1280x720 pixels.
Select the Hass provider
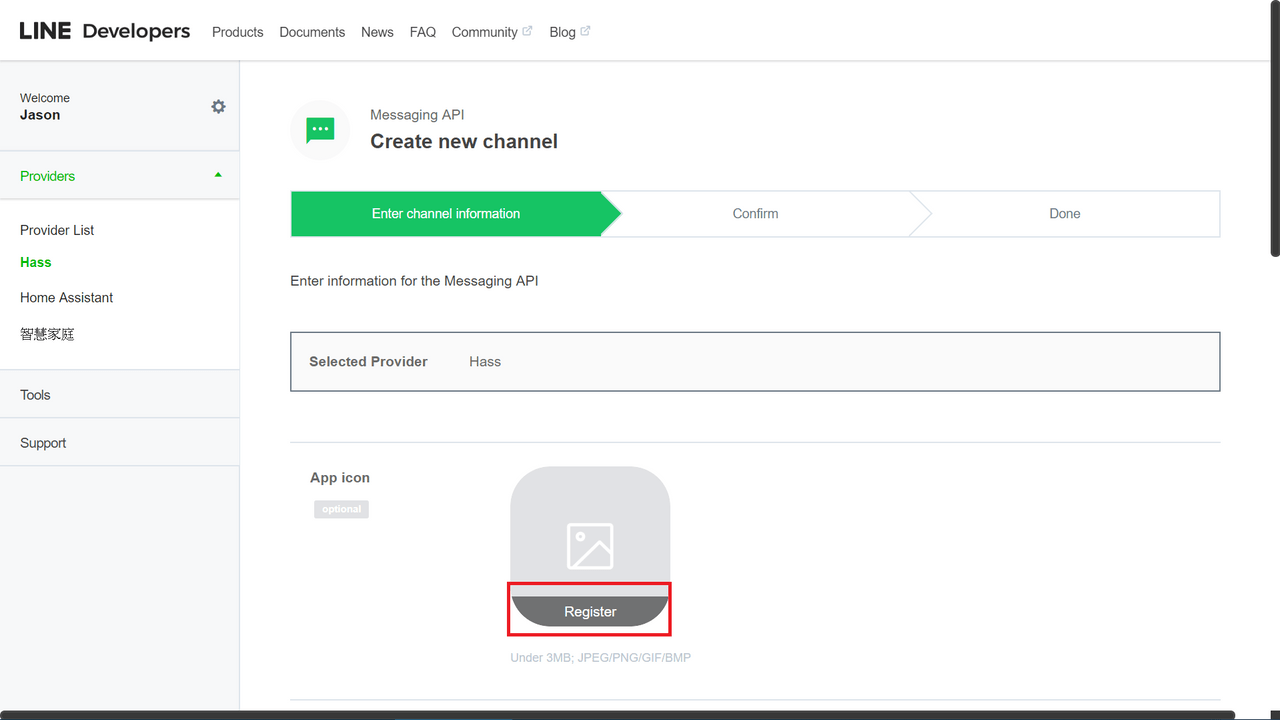35,262
